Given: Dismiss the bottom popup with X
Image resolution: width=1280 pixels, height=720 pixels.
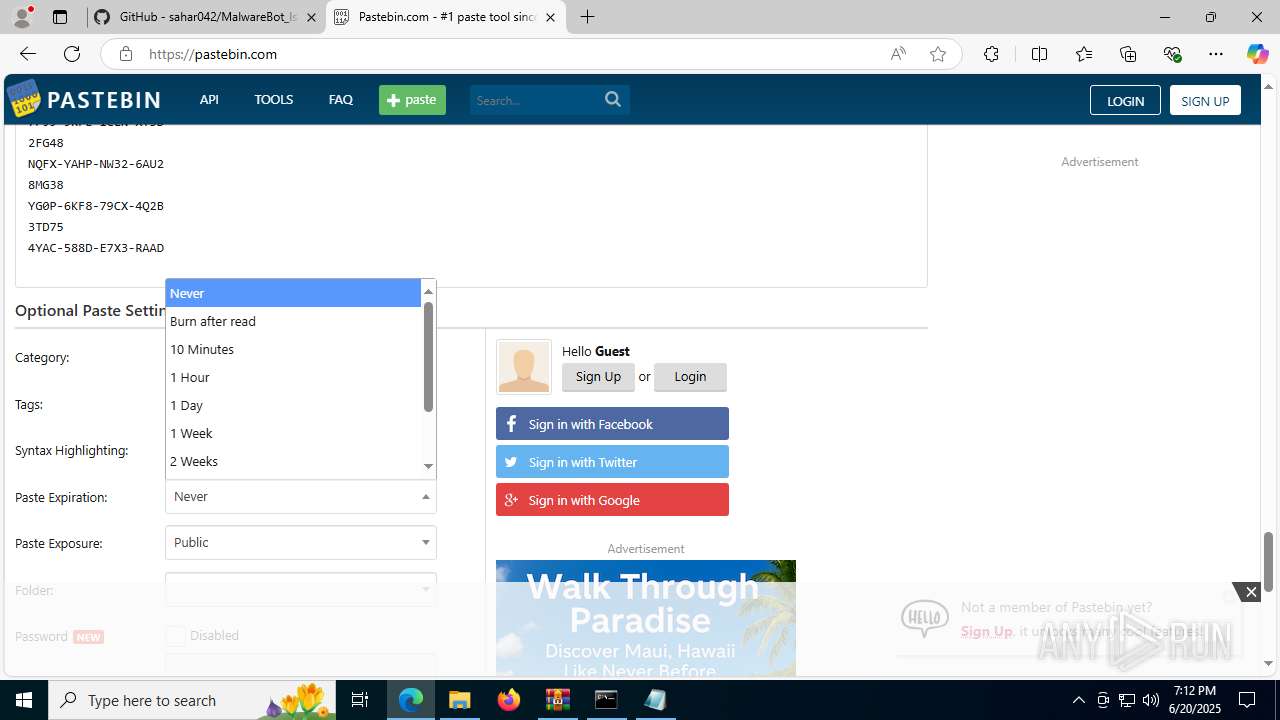Looking at the screenshot, I should click(x=1251, y=592).
